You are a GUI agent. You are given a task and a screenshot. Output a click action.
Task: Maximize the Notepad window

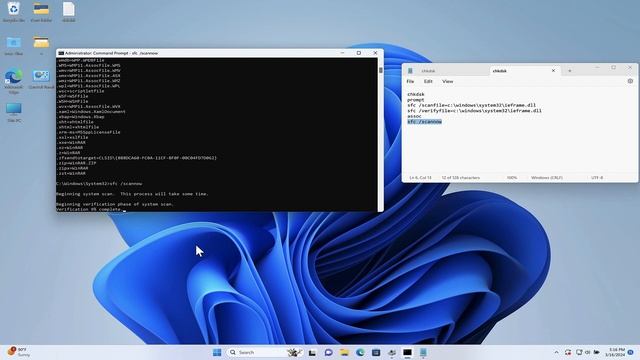tap(613, 67)
